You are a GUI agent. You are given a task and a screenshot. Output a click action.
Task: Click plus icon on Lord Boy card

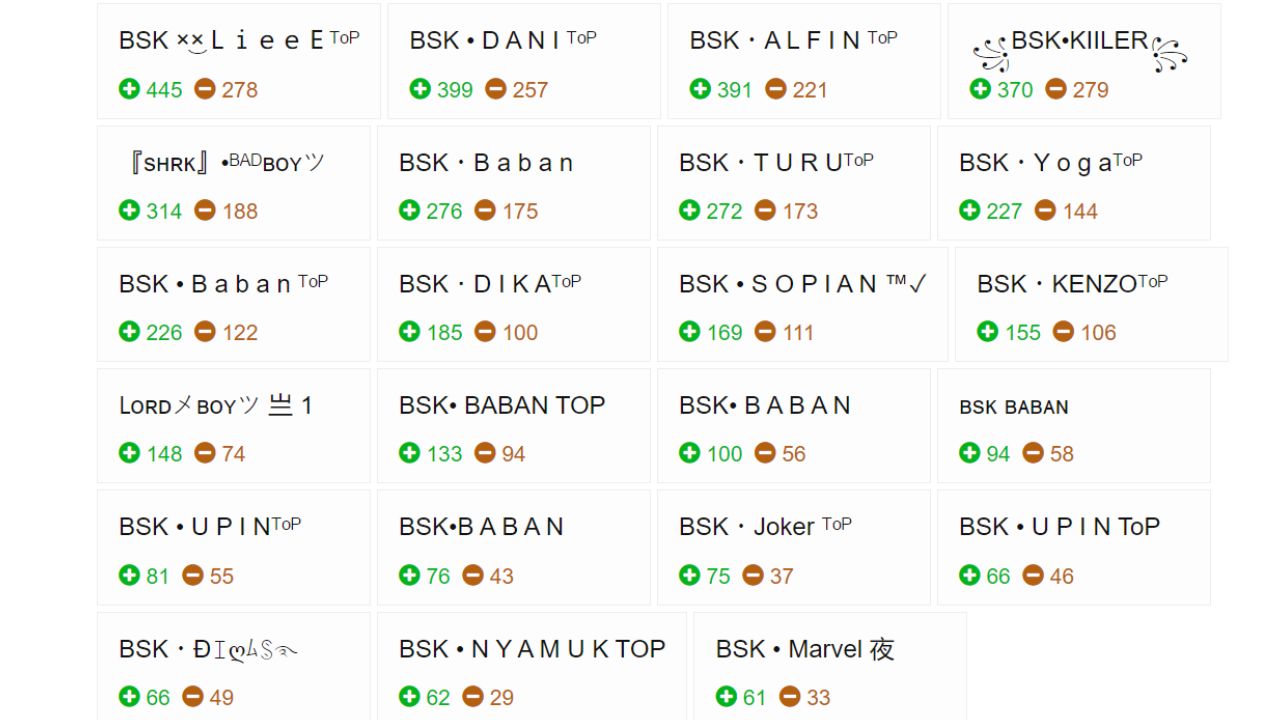click(129, 453)
